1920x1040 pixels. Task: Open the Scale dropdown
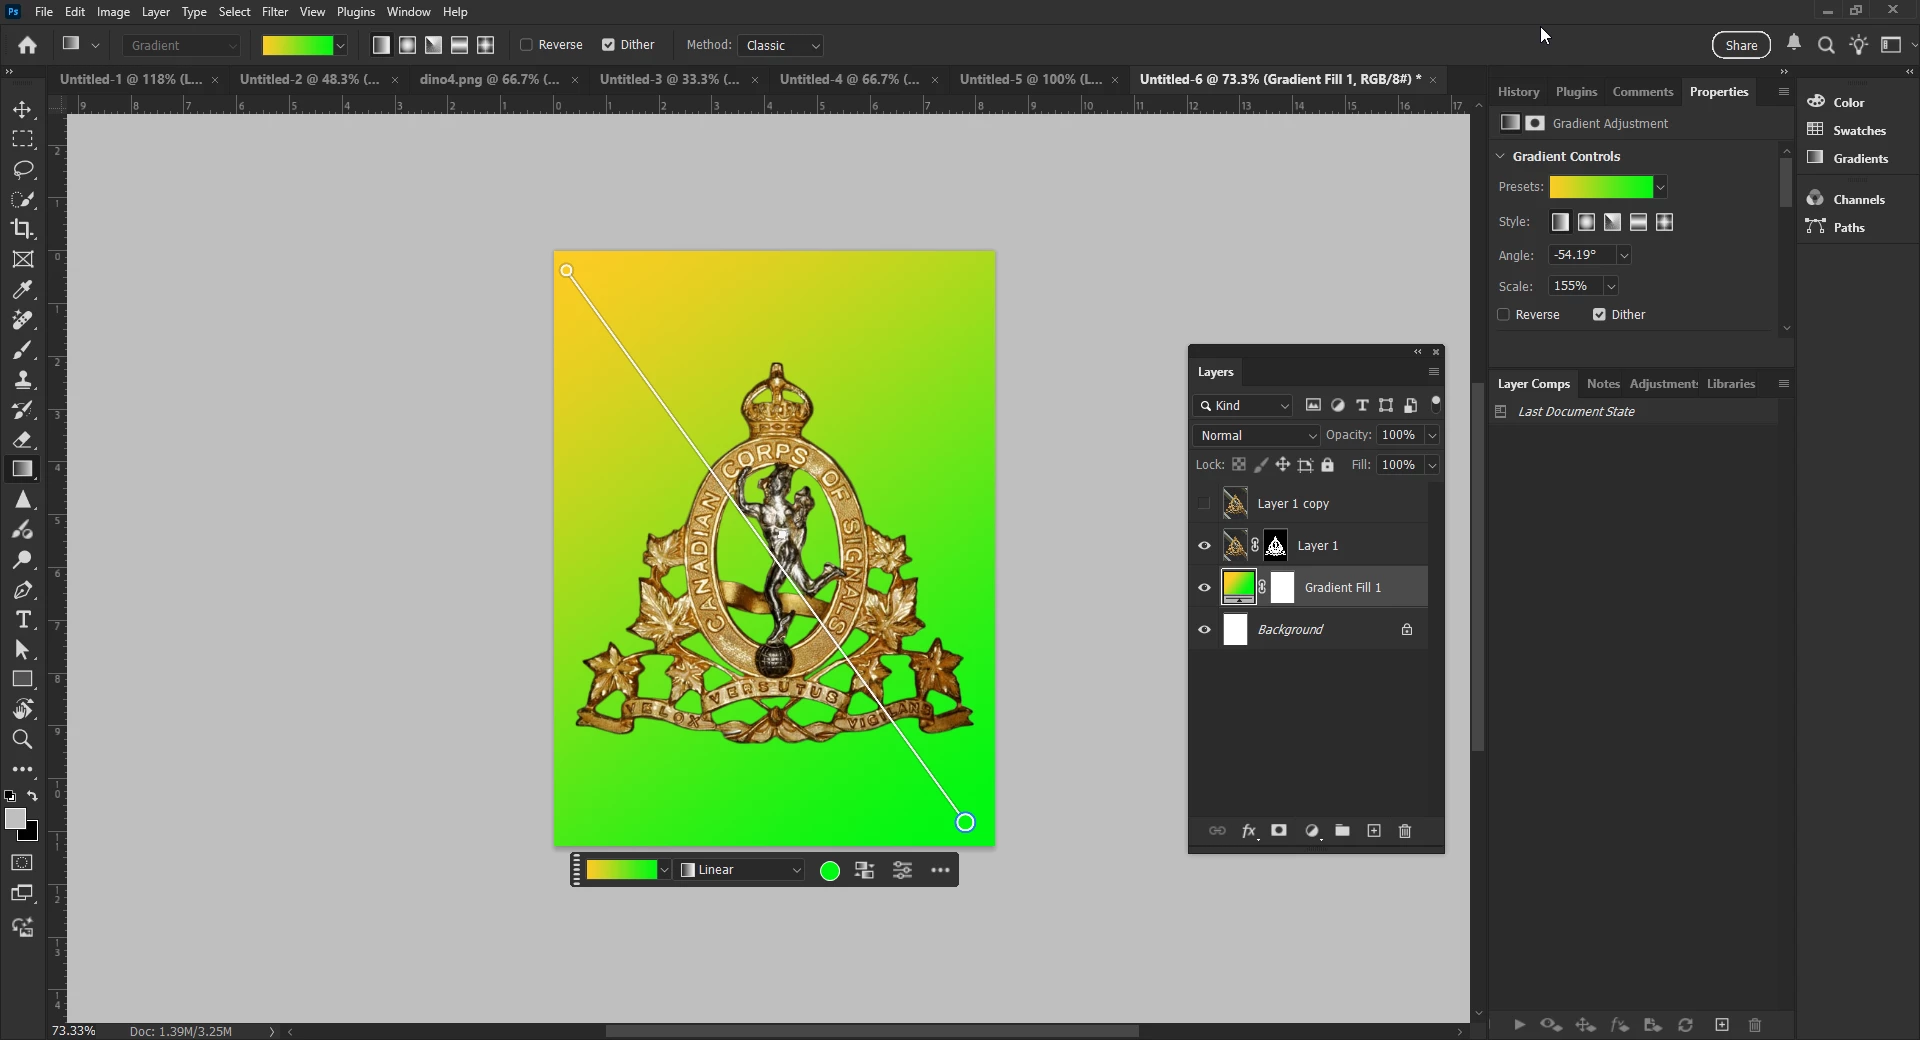(x=1611, y=286)
